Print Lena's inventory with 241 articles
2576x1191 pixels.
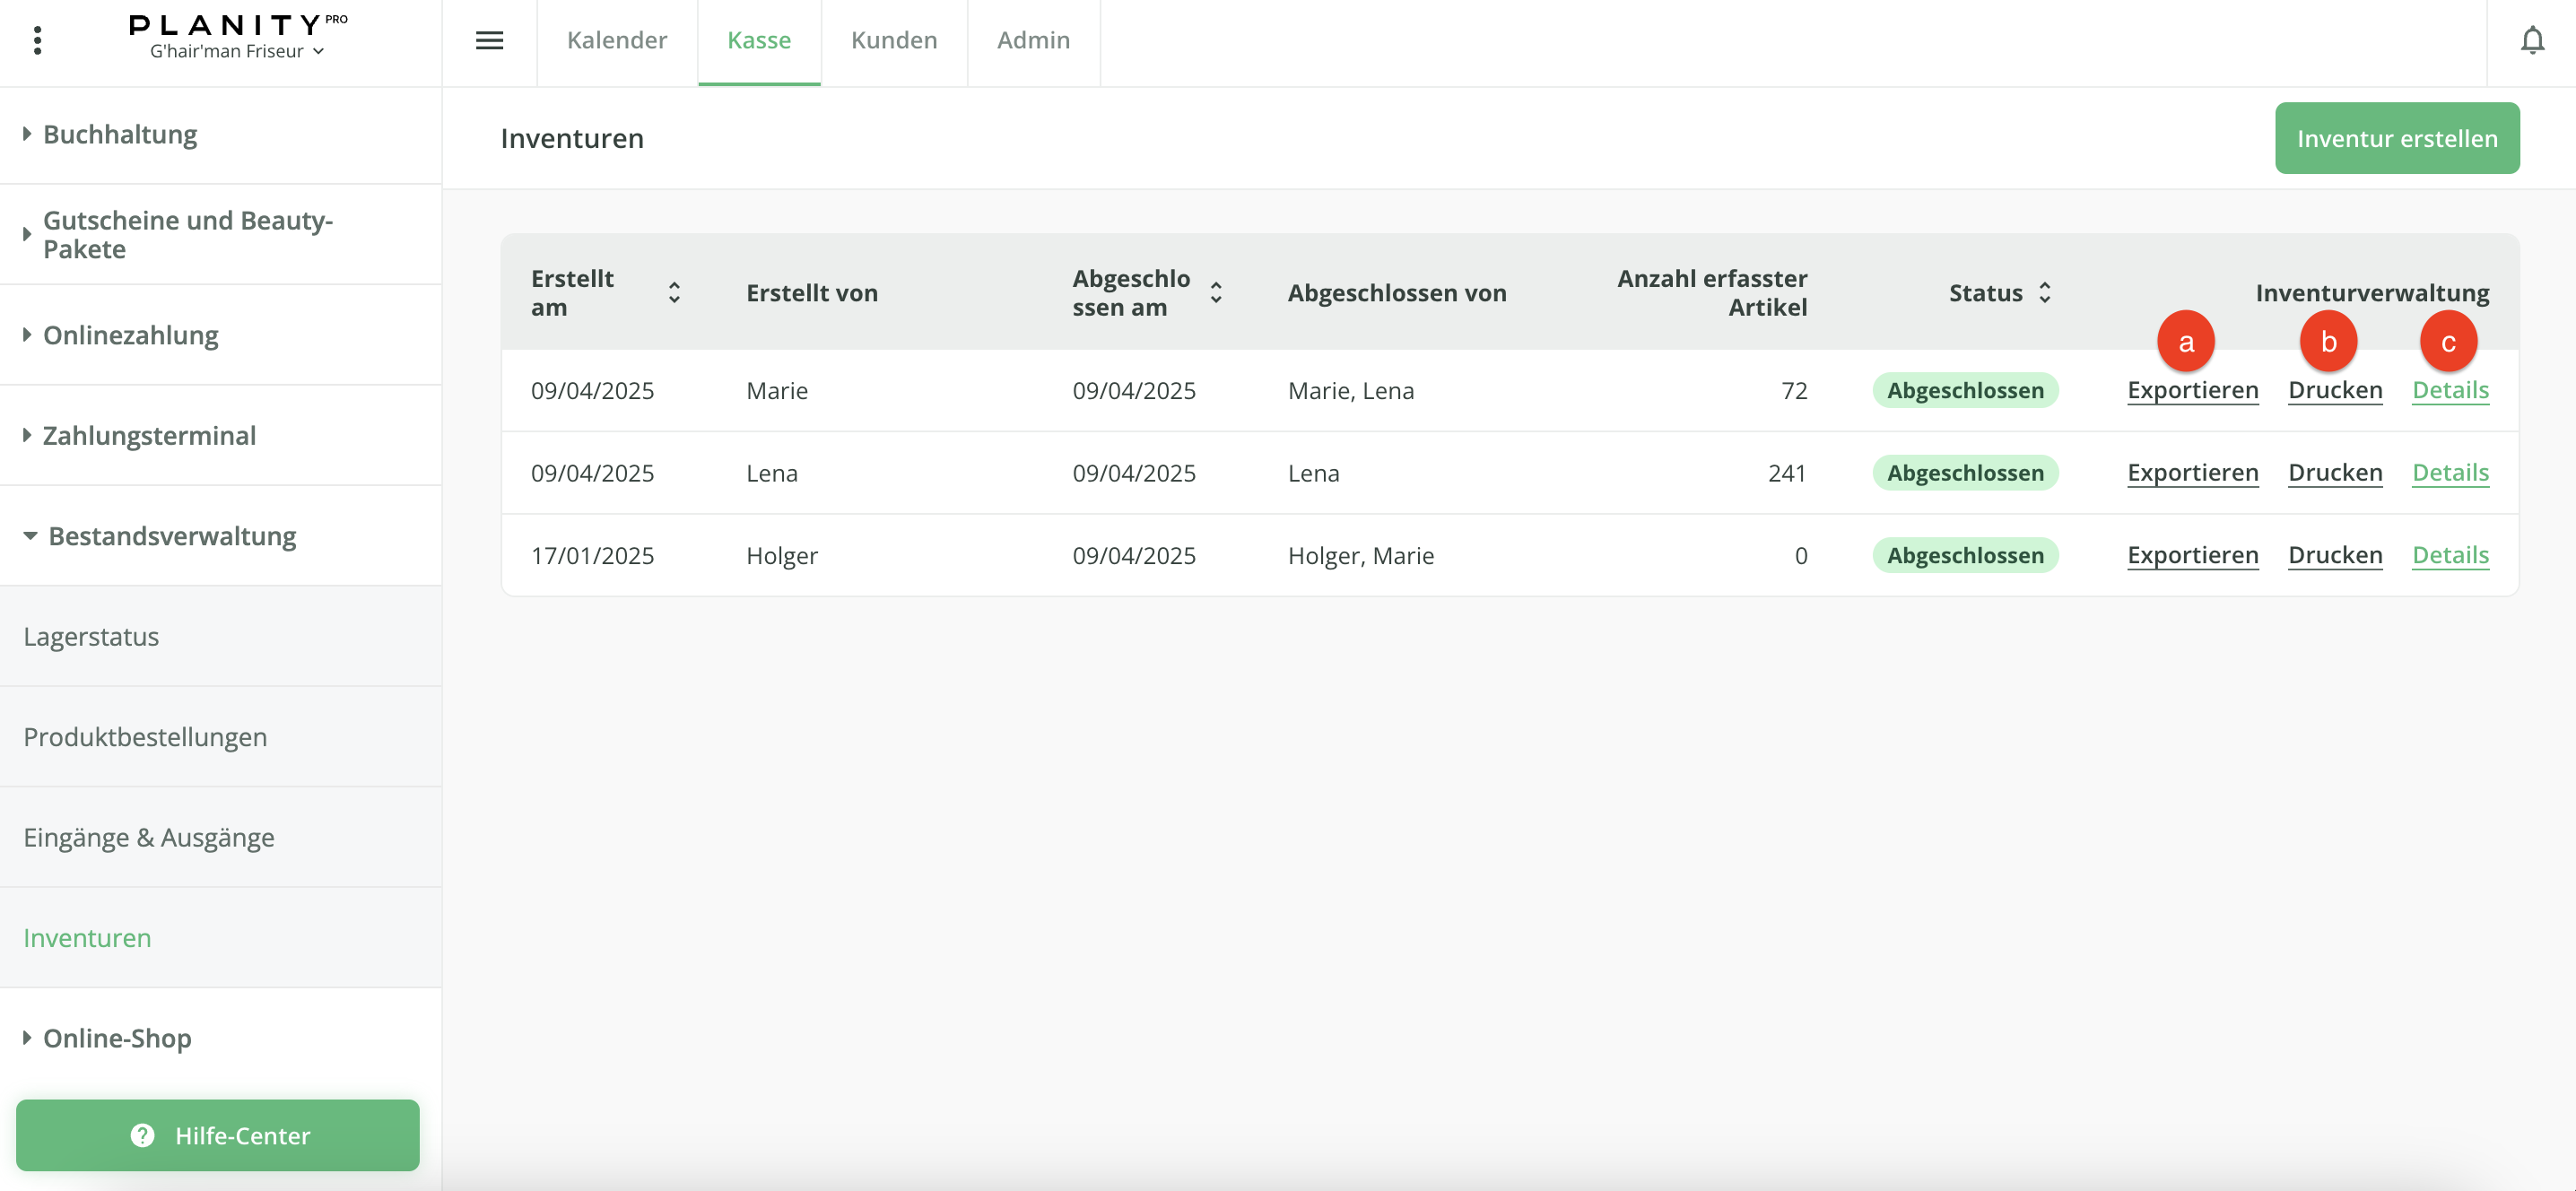(x=2335, y=473)
